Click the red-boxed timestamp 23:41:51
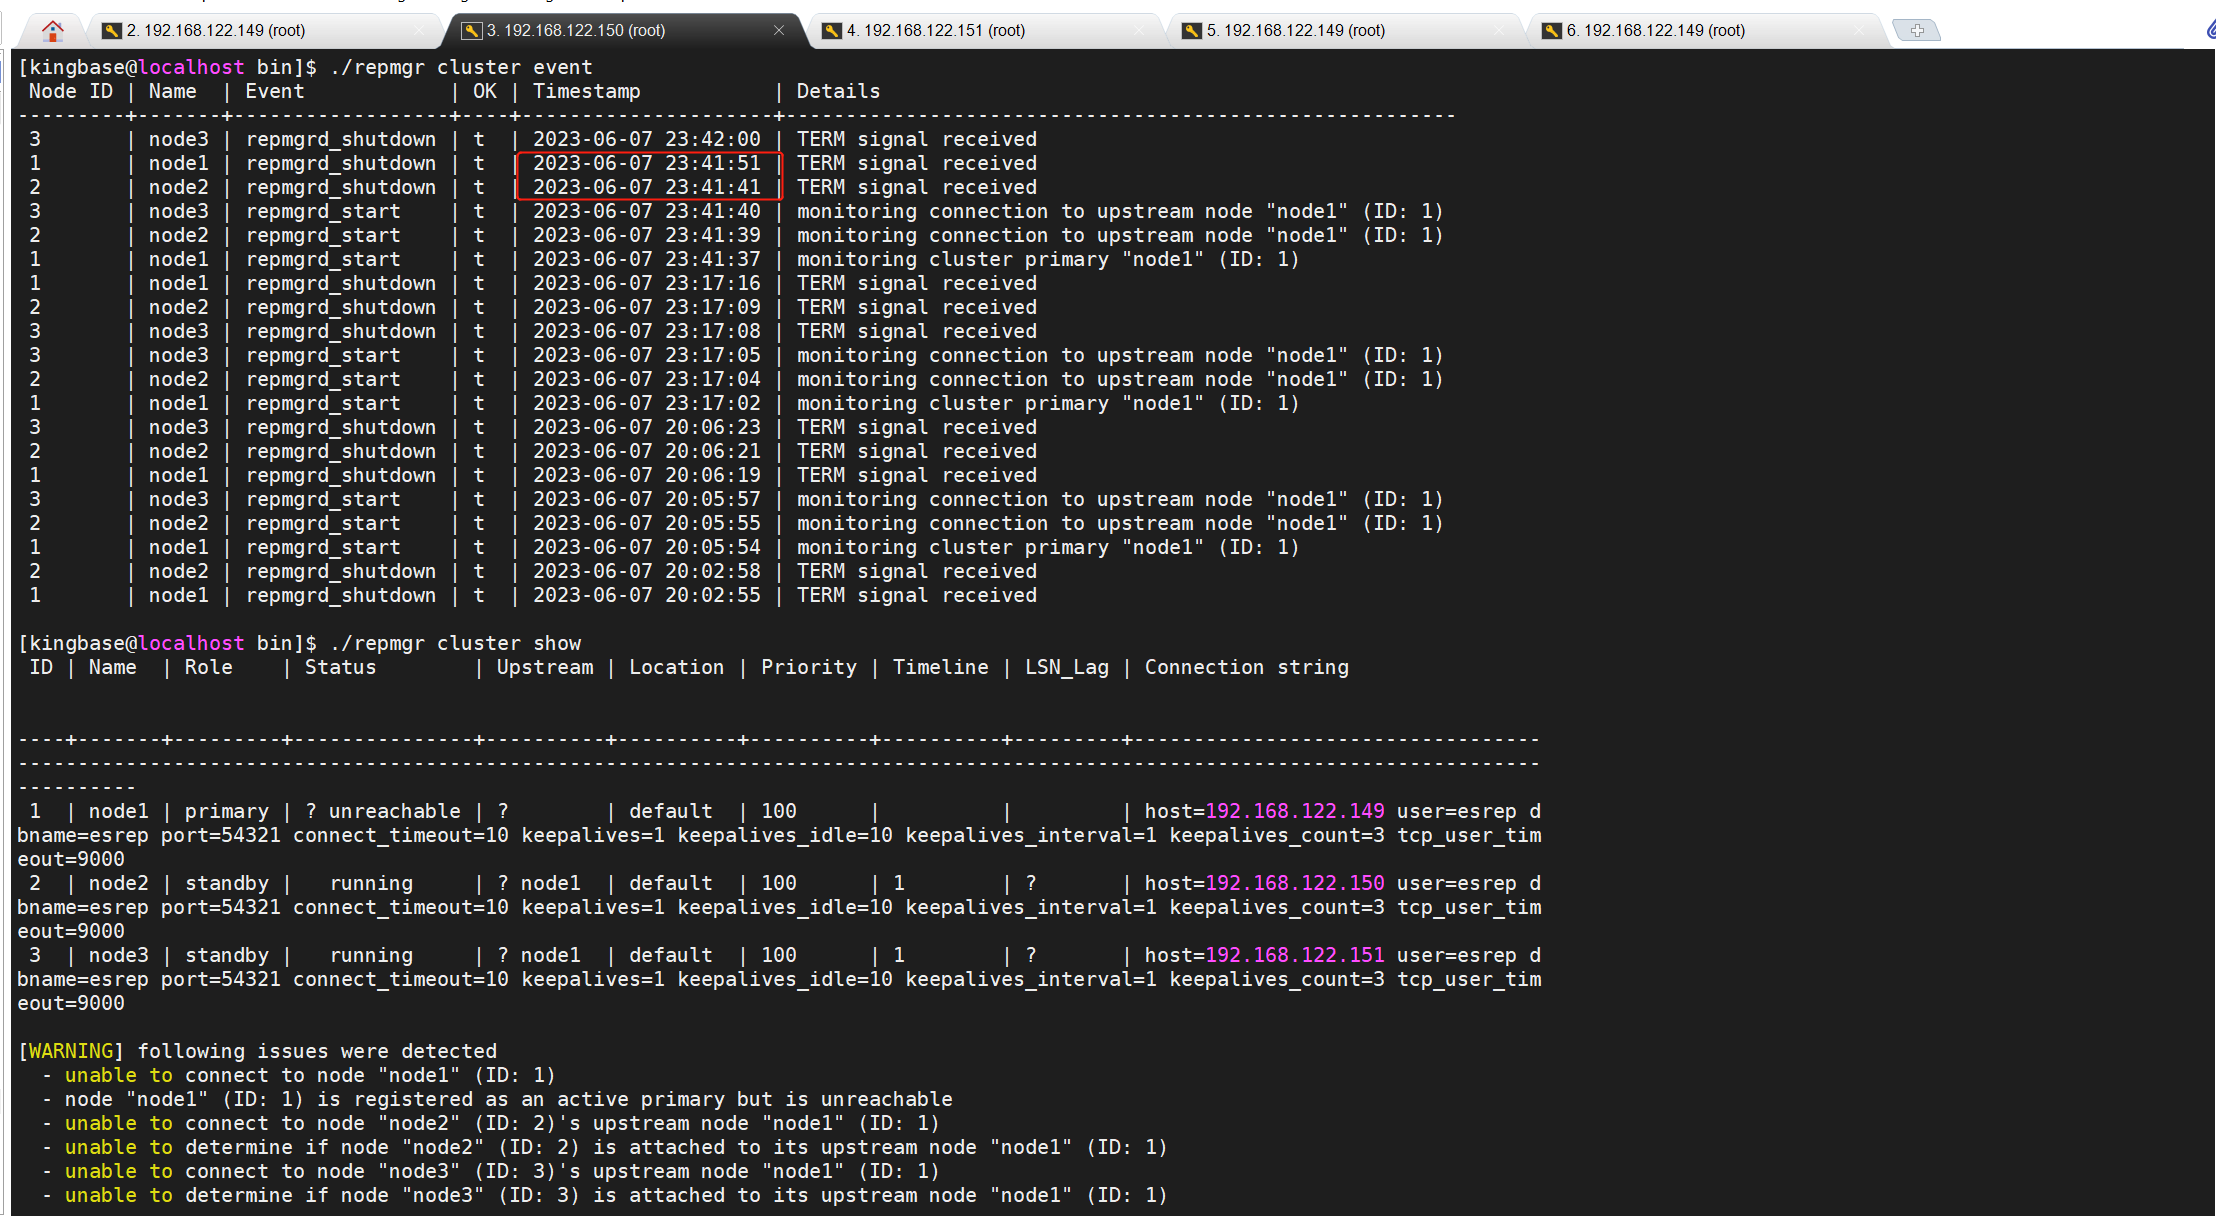This screenshot has width=2216, height=1216. point(646,163)
